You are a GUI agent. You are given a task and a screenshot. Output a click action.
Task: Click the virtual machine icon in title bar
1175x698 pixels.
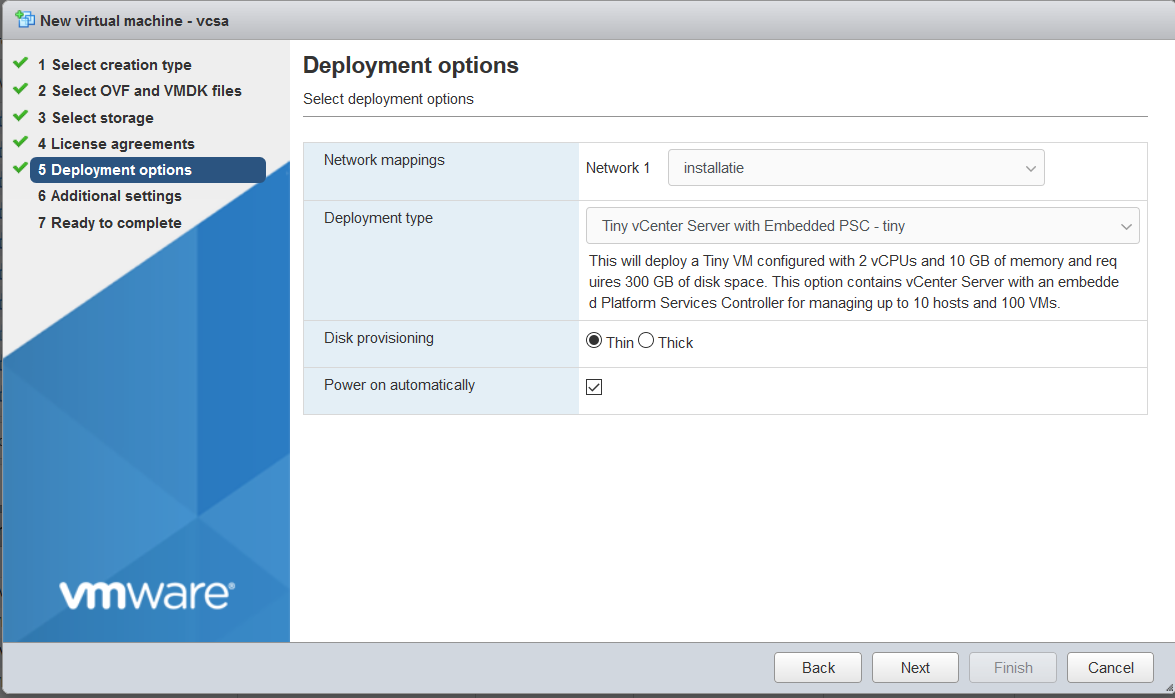25,19
